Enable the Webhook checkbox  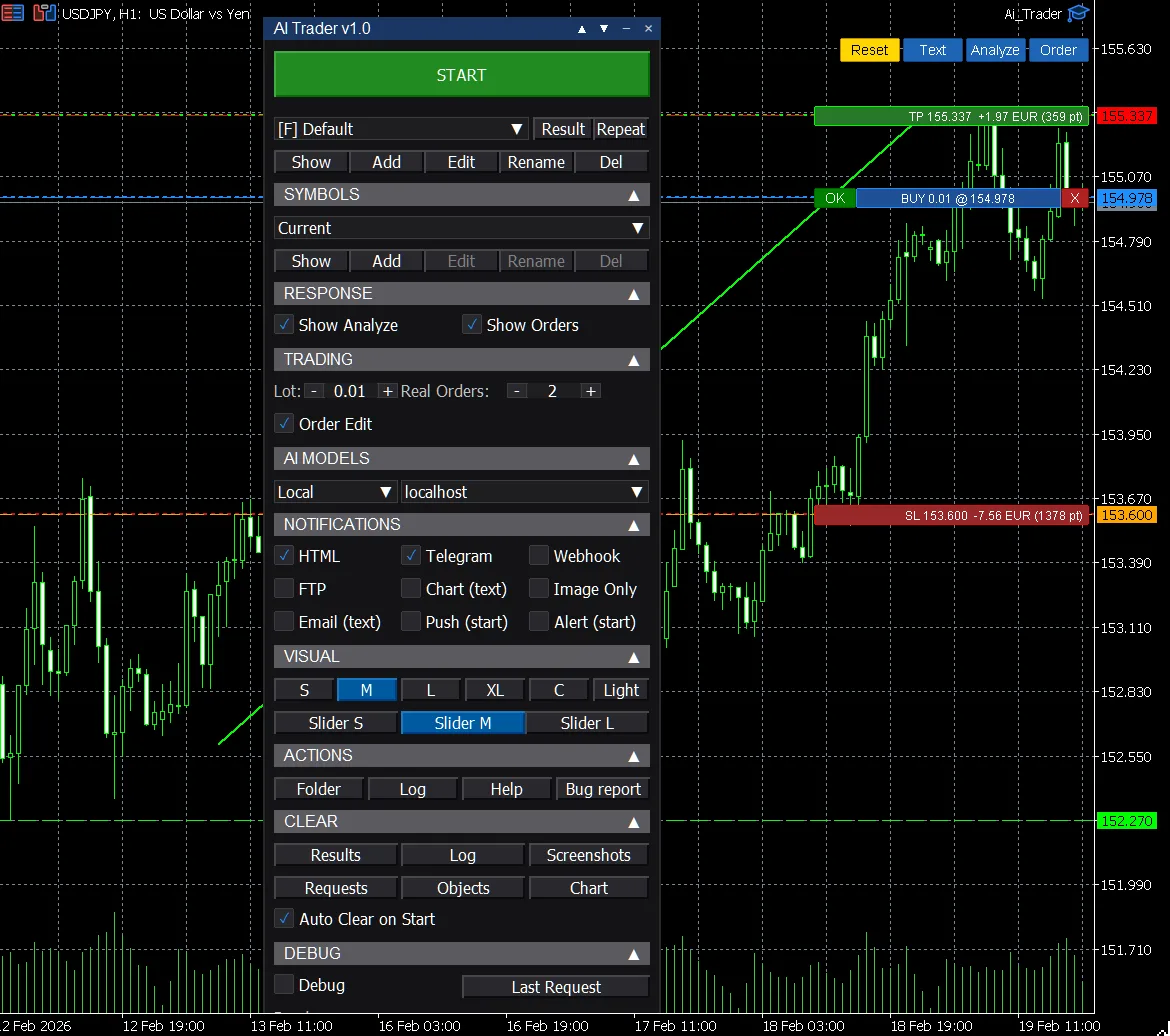click(x=539, y=556)
